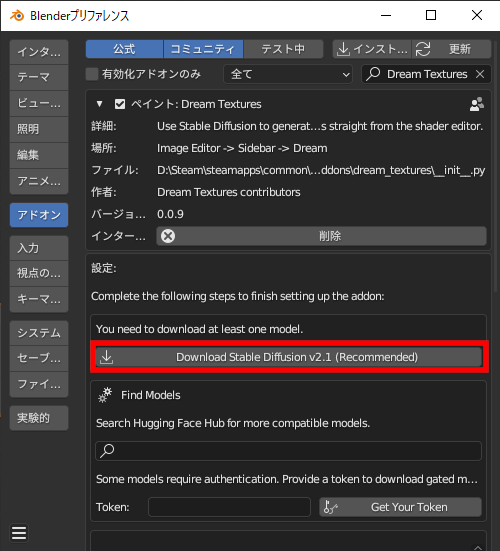Click the magnifier icon in the addon search

[373, 74]
